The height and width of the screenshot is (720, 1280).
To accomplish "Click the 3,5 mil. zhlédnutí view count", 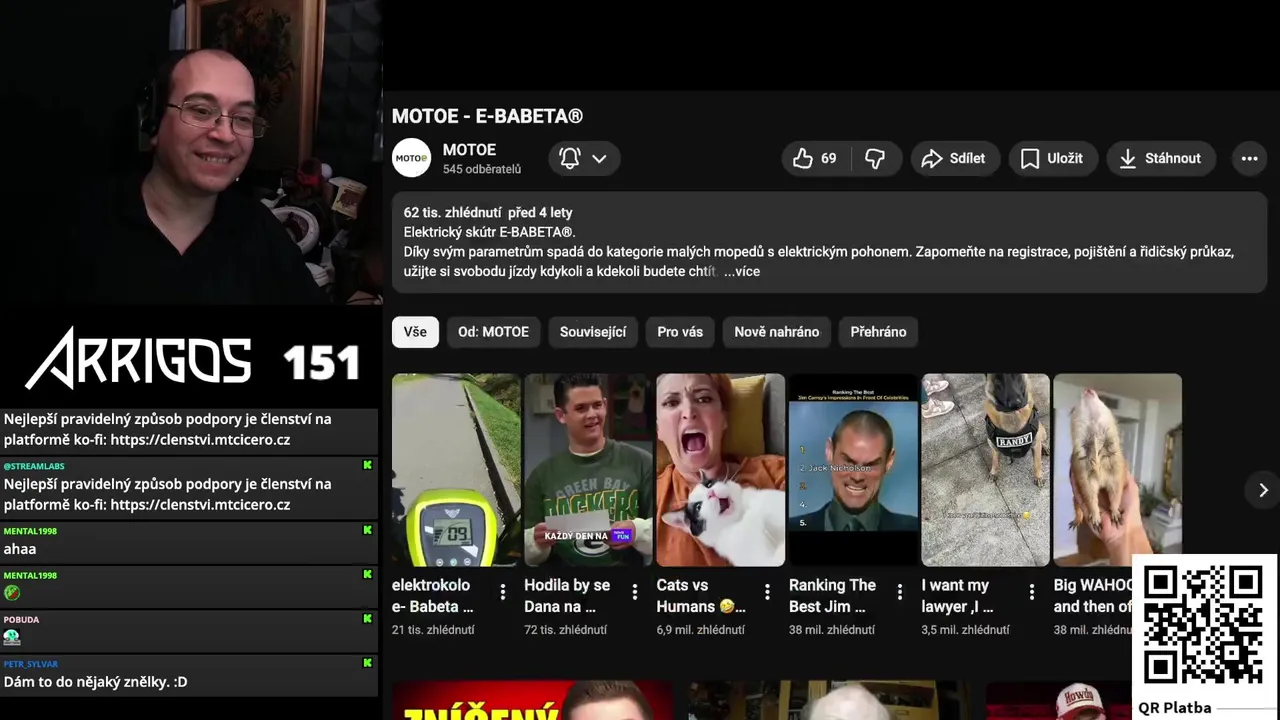I will coord(965,630).
